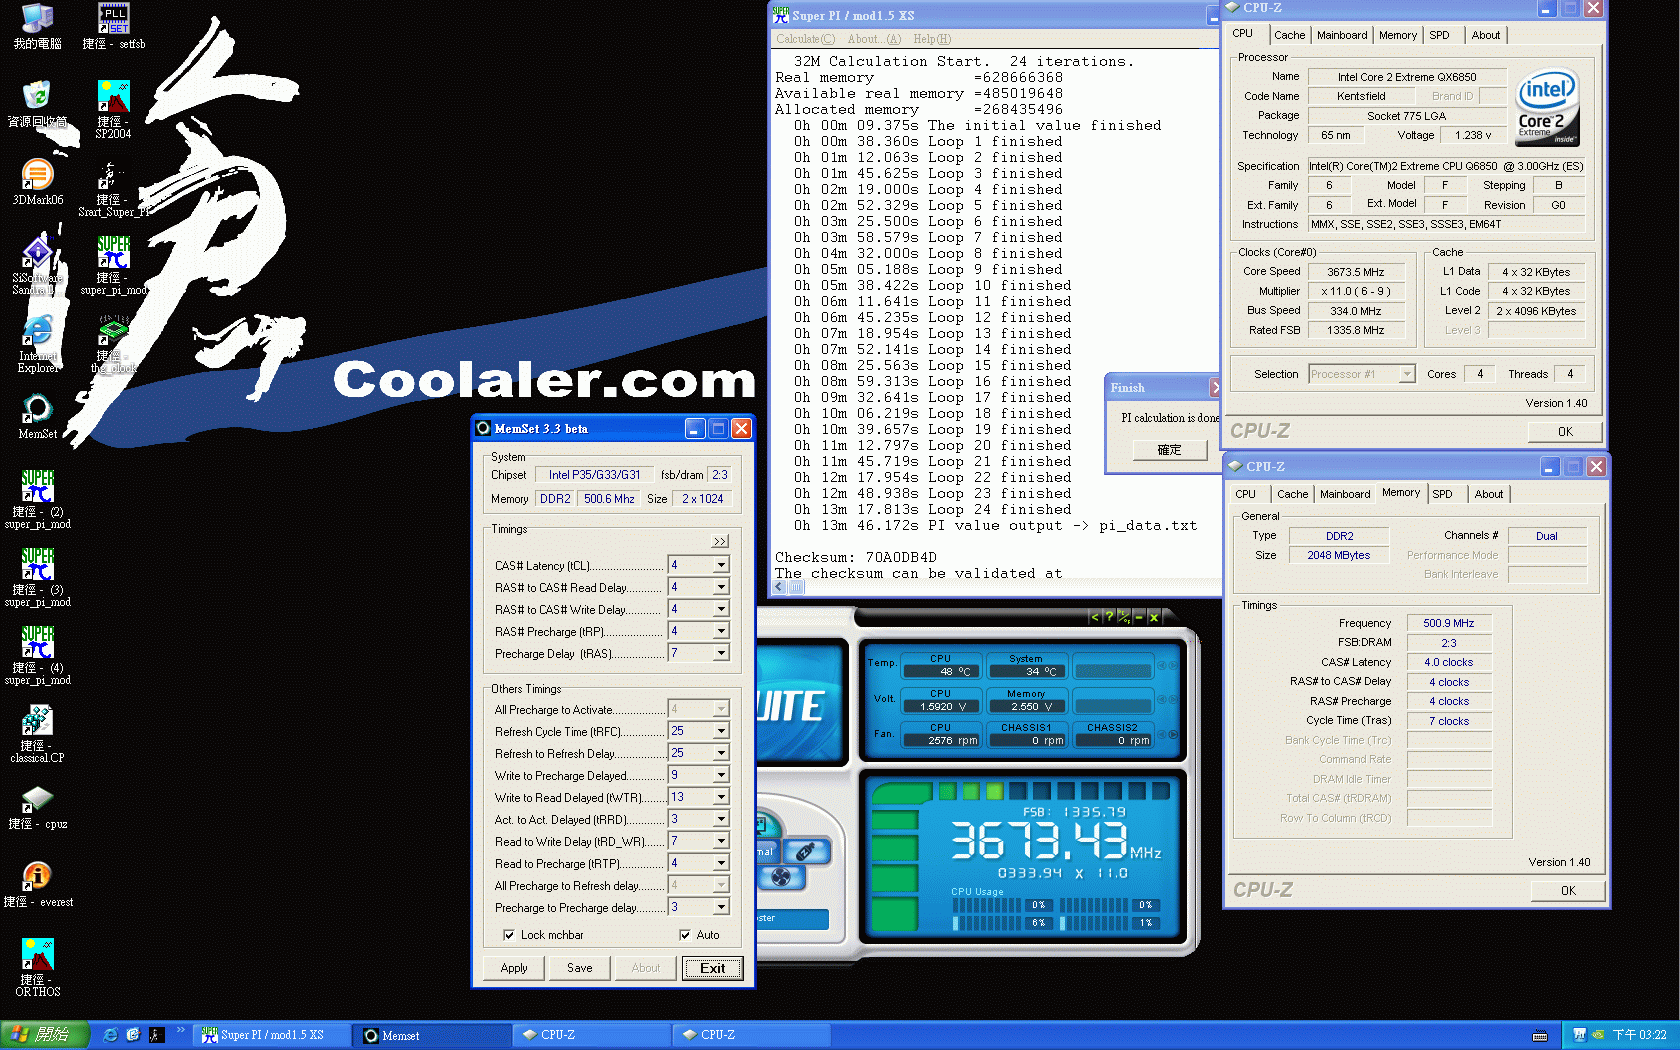1680x1050 pixels.
Task: Open the Help menu in Super PI
Action: point(931,39)
